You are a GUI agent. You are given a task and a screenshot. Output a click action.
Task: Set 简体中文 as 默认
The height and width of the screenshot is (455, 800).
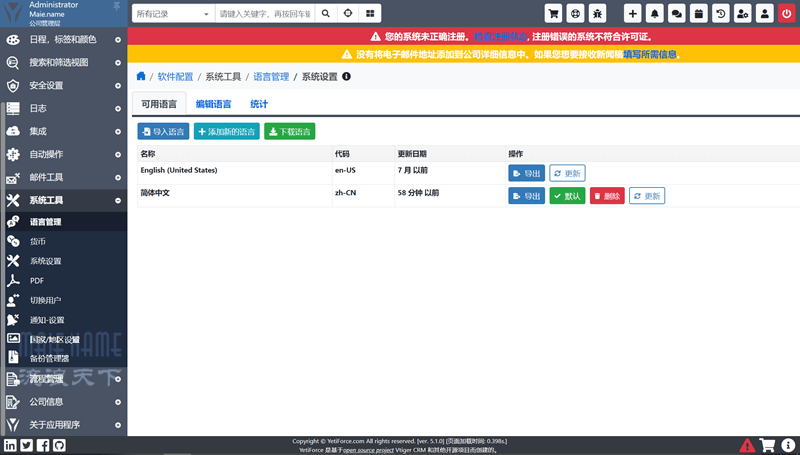(567, 196)
